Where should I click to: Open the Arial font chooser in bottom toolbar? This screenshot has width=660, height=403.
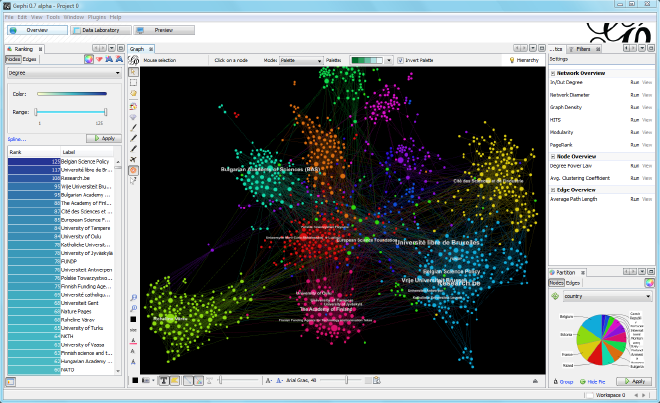(x=301, y=380)
